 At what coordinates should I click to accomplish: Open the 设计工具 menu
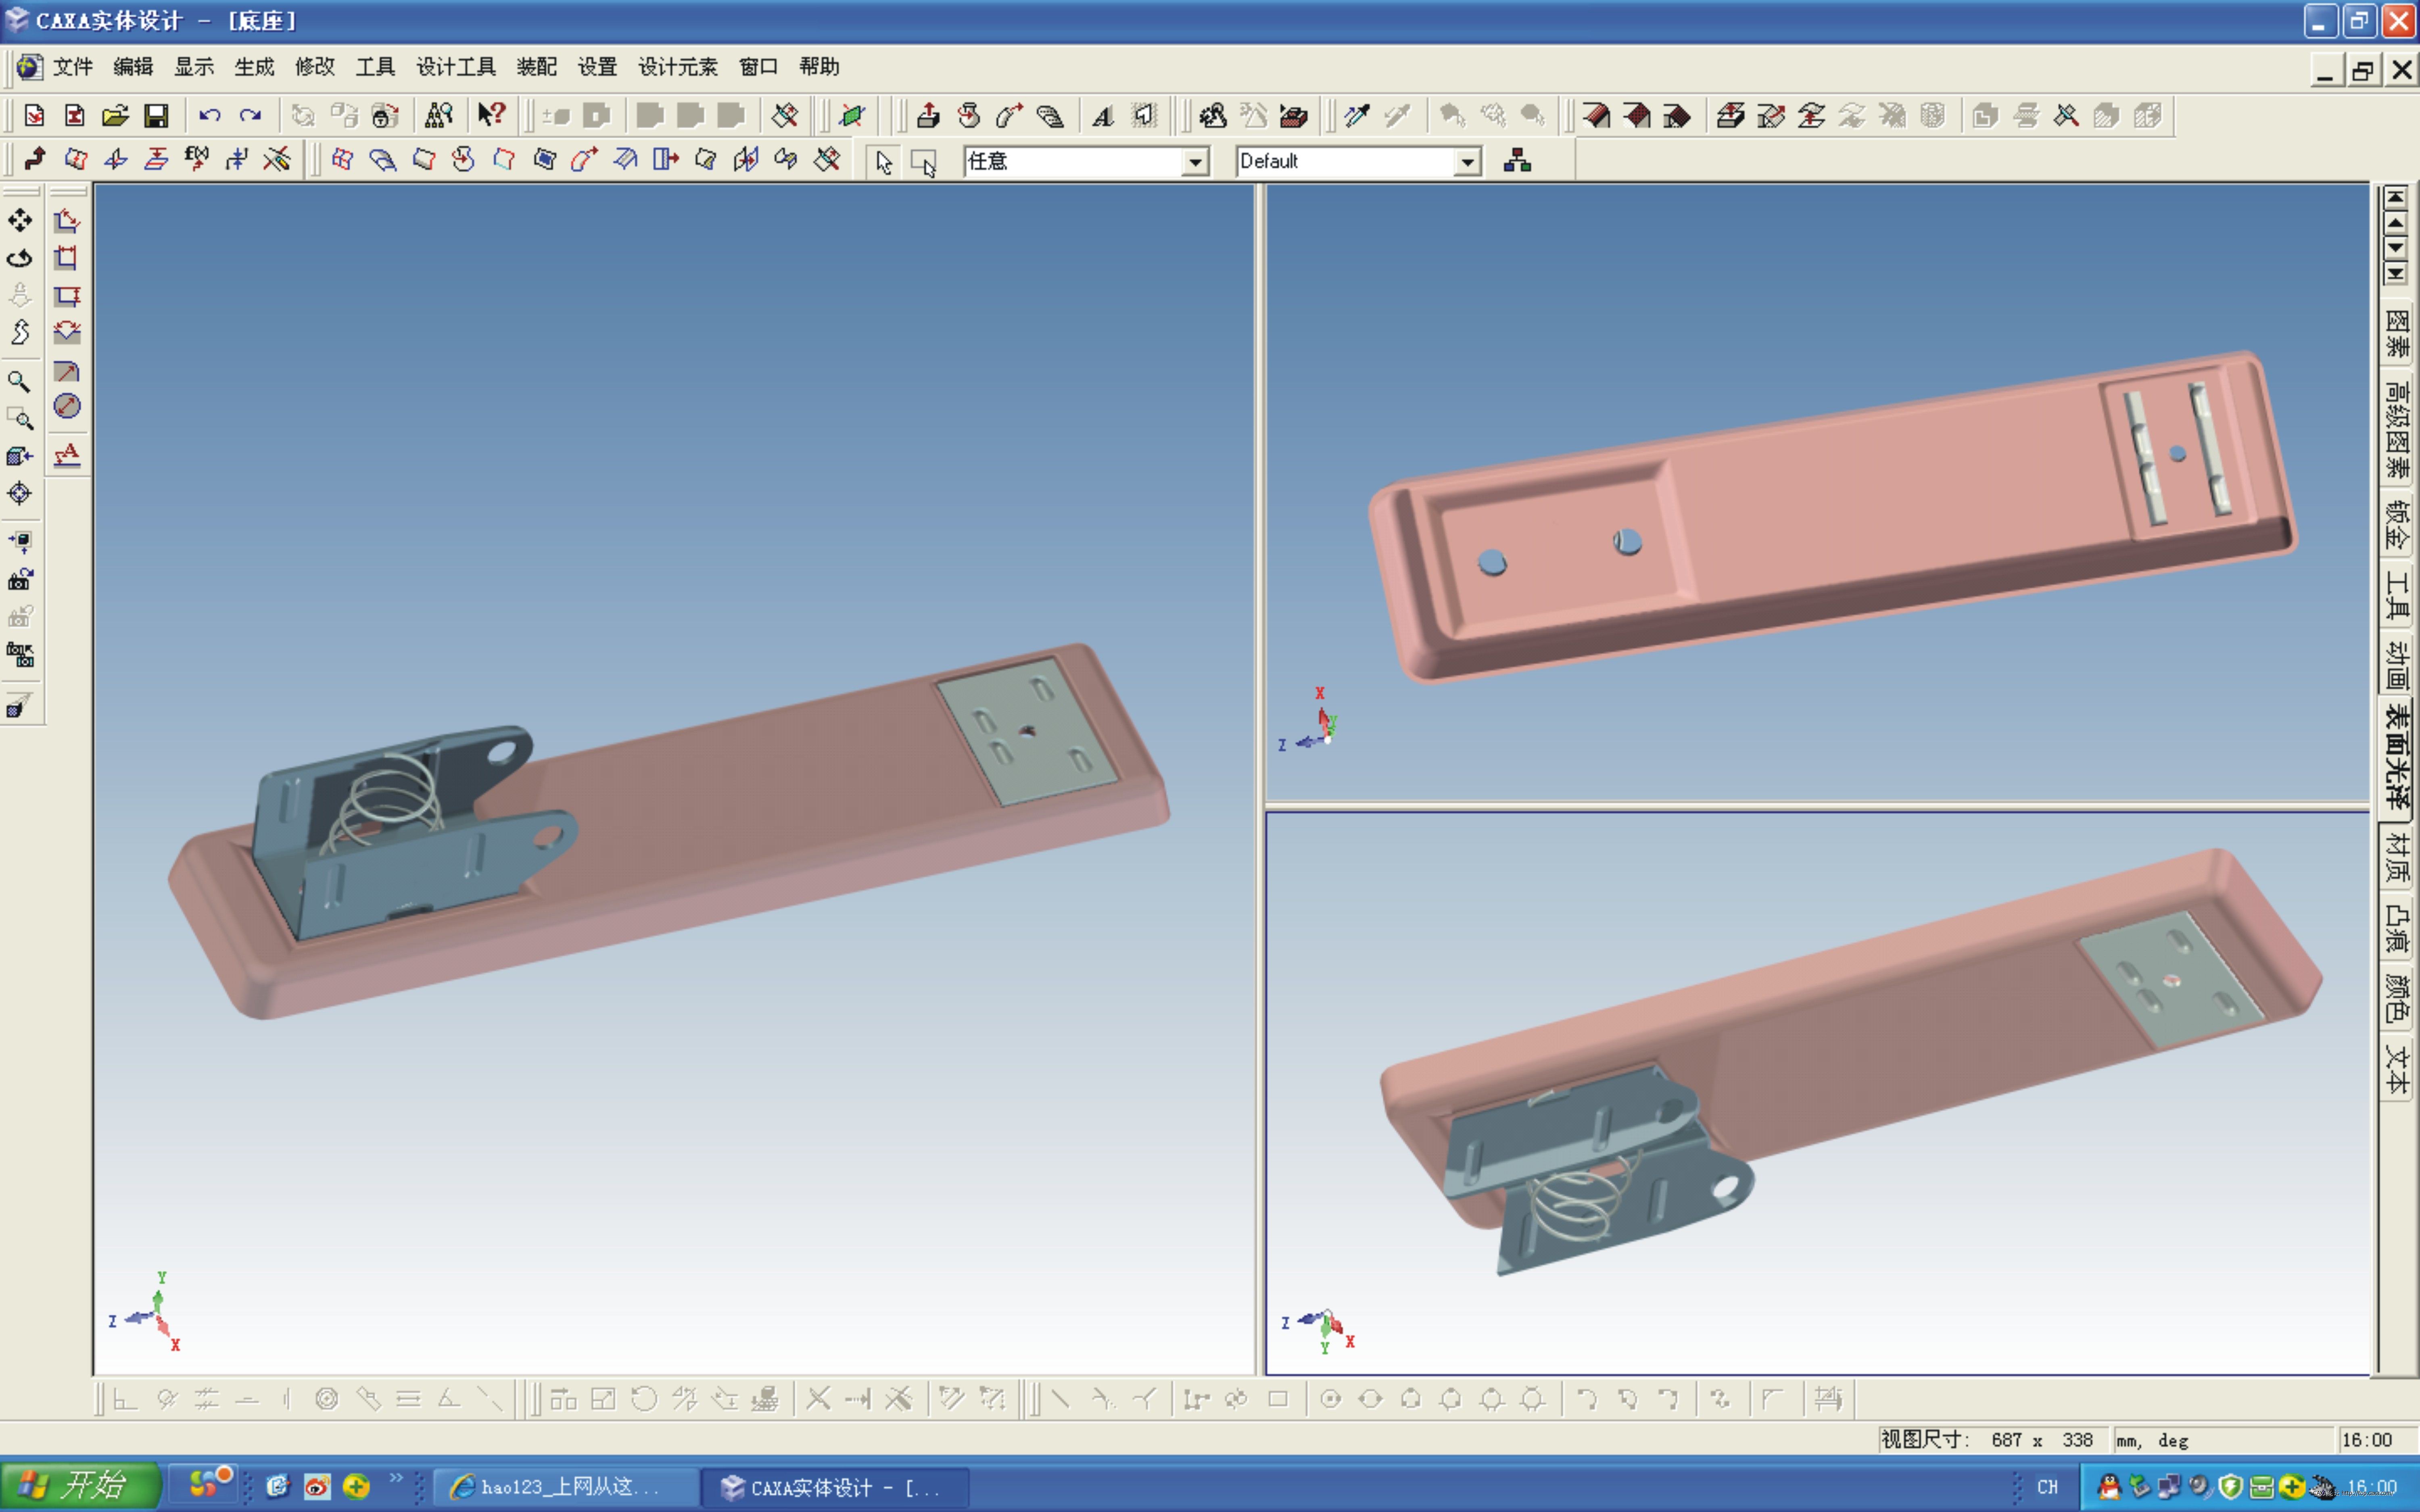(x=456, y=67)
